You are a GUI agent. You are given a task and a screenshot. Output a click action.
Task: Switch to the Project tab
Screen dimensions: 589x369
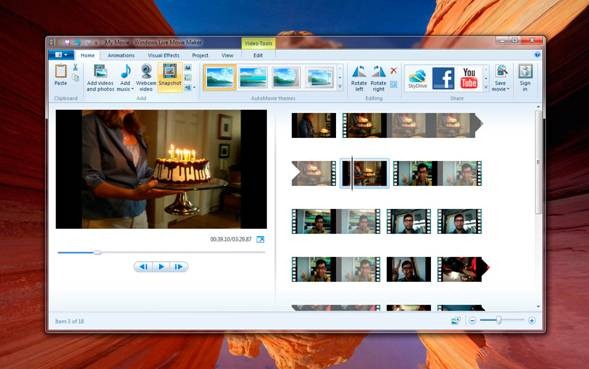pyautogui.click(x=200, y=55)
